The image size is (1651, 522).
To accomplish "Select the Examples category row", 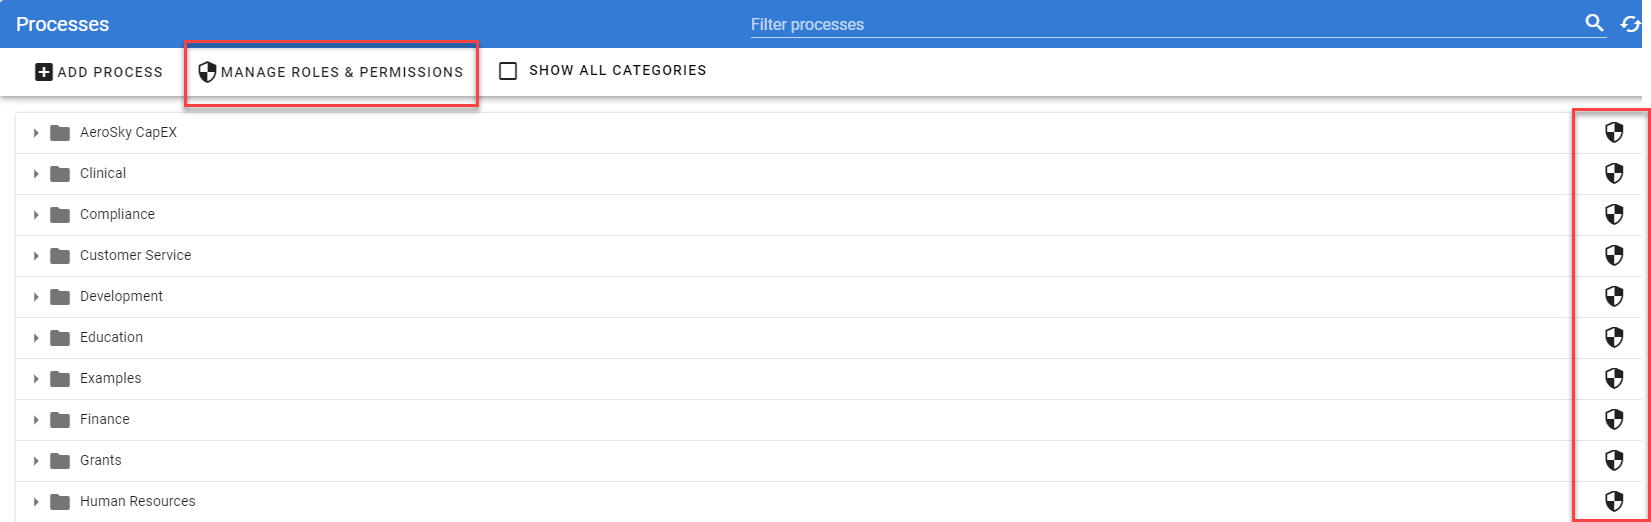I will 110,379.
